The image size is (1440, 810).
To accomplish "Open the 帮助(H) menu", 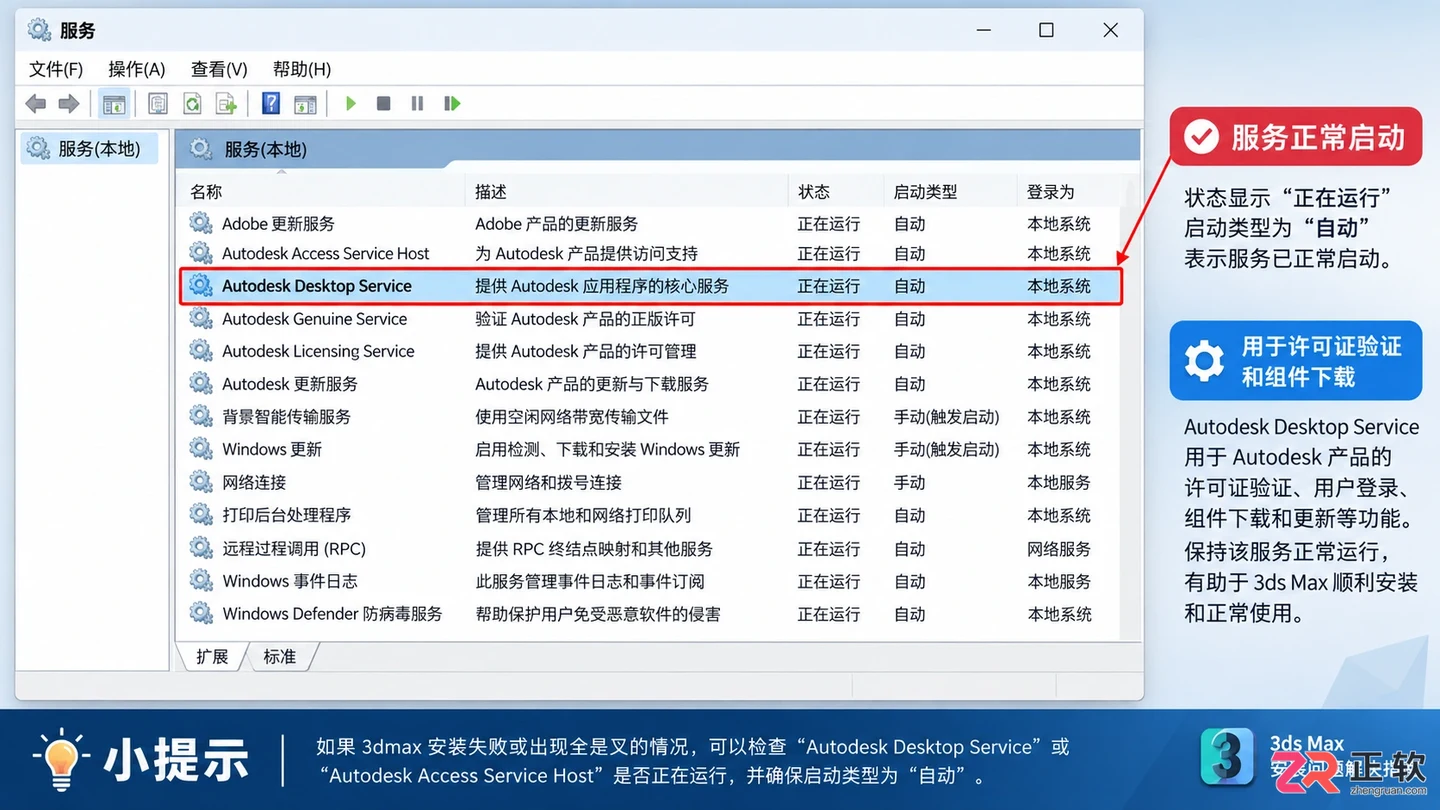I will click(x=302, y=69).
